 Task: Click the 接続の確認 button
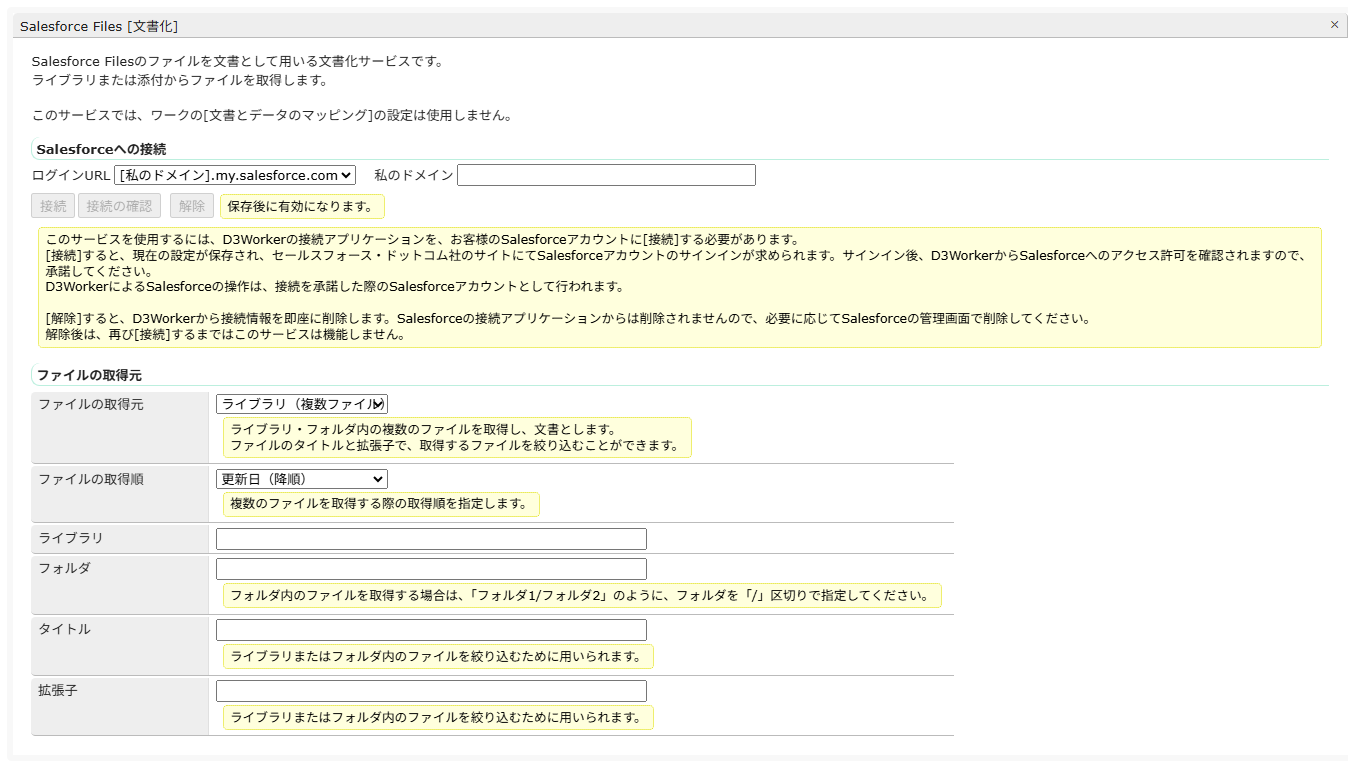click(x=120, y=206)
